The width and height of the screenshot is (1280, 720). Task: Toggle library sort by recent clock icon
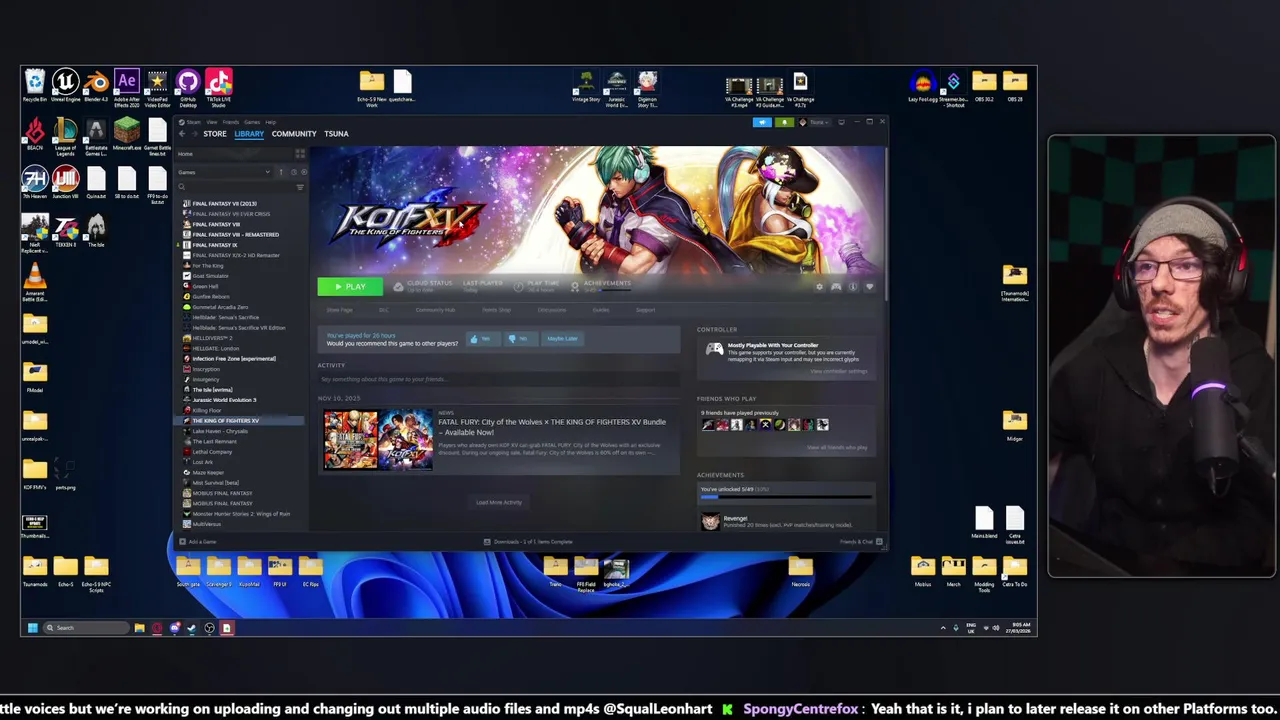(x=294, y=172)
